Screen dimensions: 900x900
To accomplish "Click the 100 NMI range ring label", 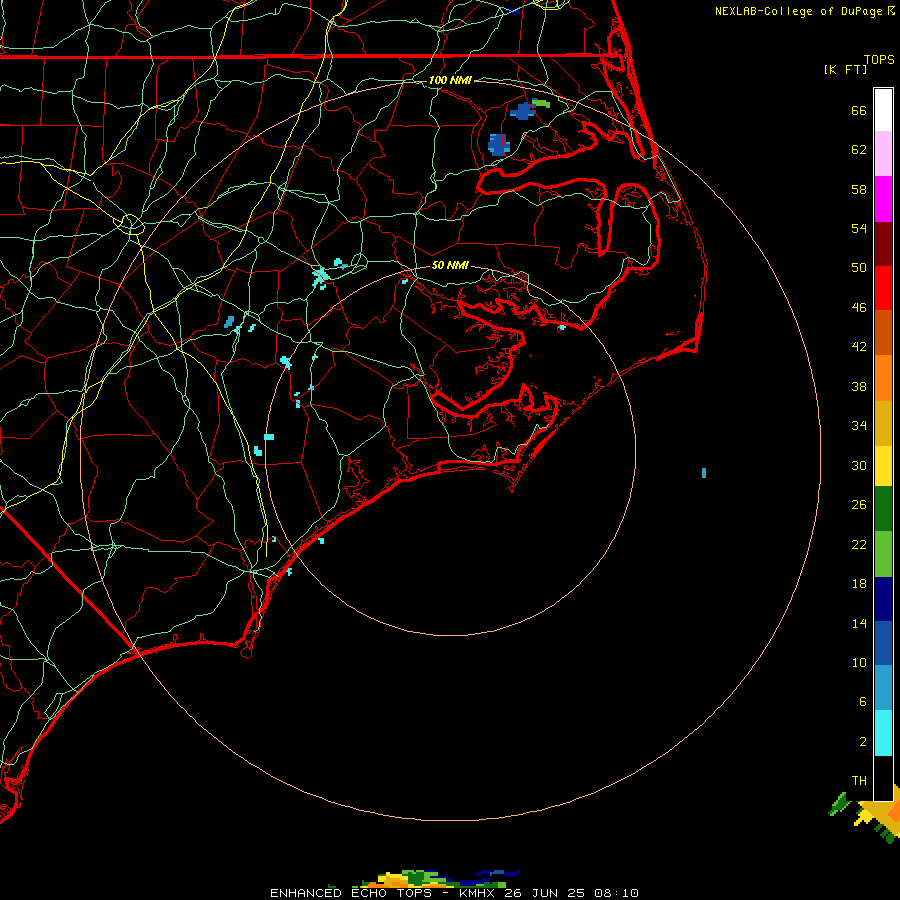I will (x=450, y=80).
